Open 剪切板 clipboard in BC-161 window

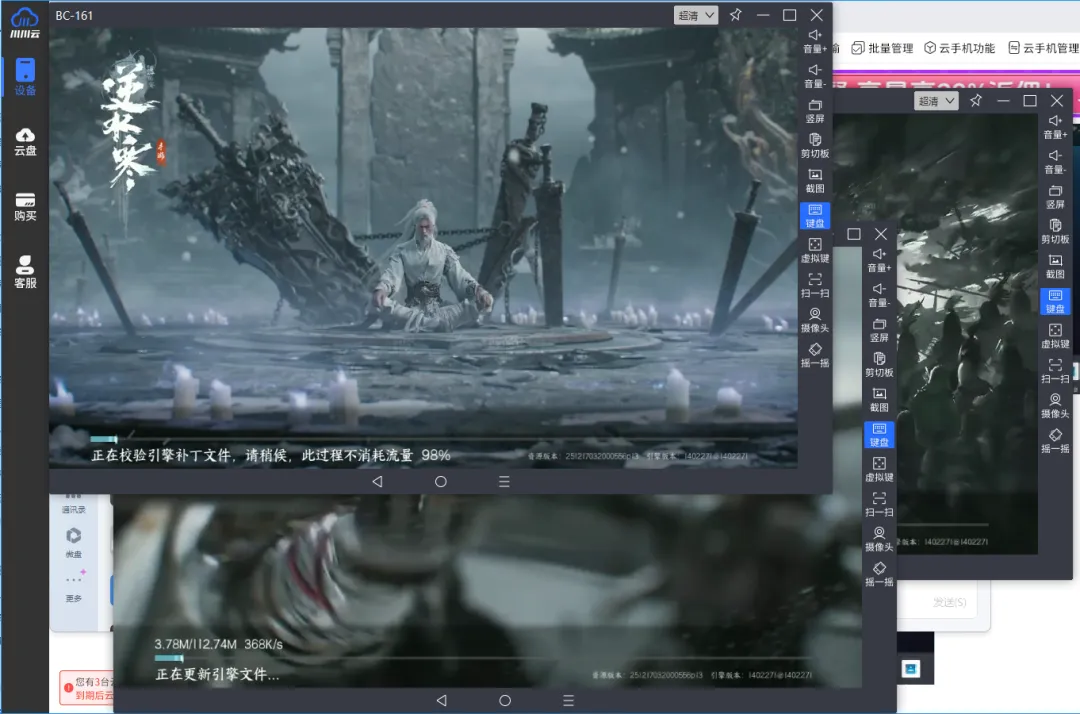click(815, 146)
